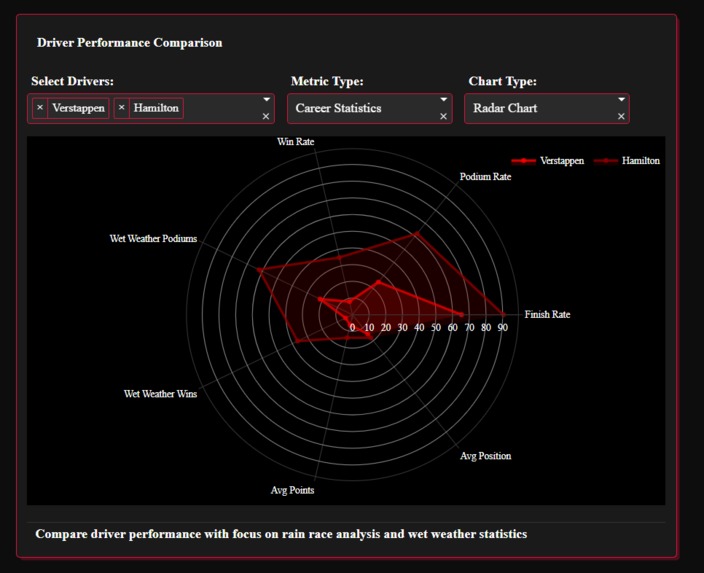The width and height of the screenshot is (704, 573).
Task: Clear the Career Statistics selection
Action: 444,116
